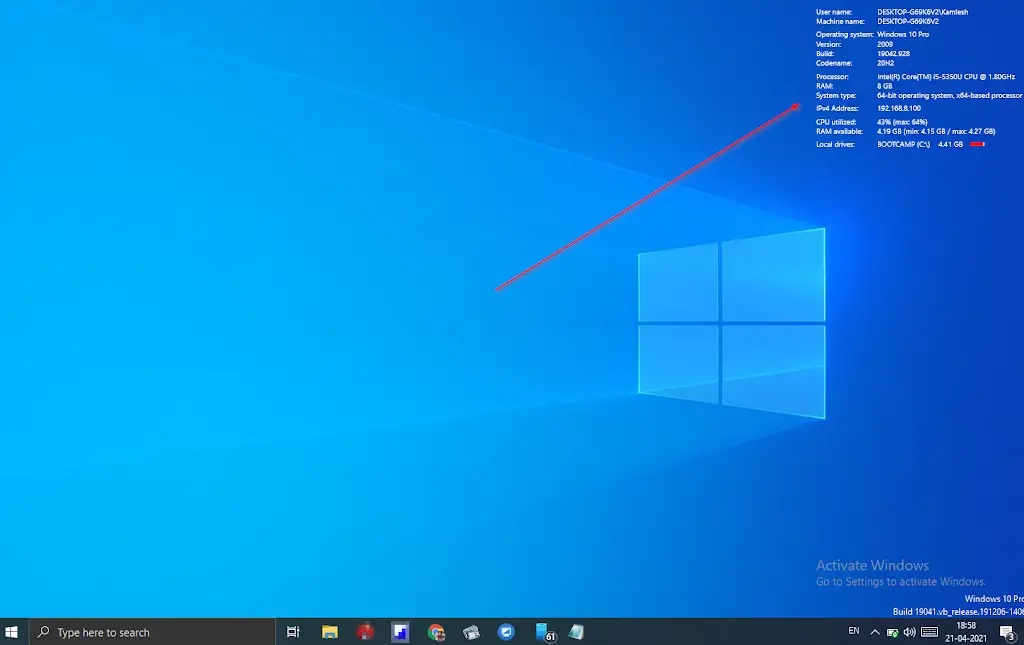
Task: Click the 'User name:' label
Action: click(834, 12)
